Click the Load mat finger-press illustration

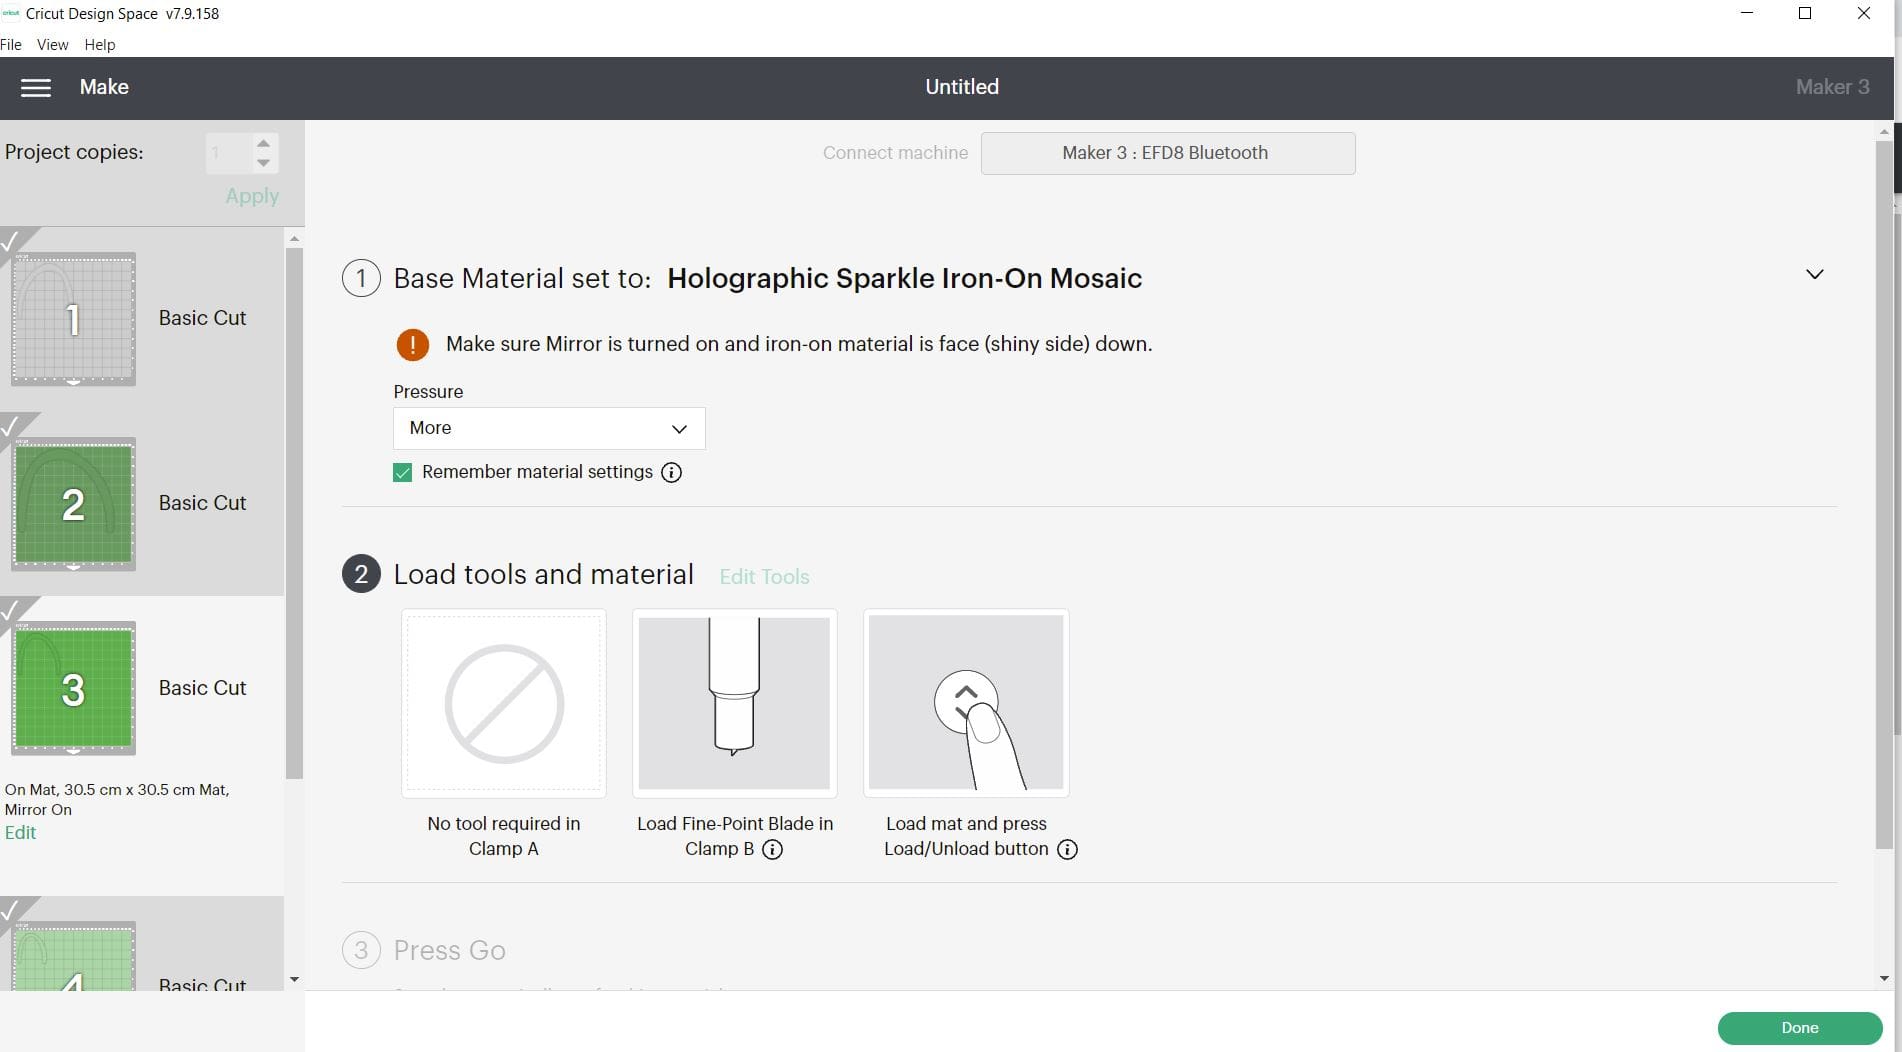[x=966, y=703]
